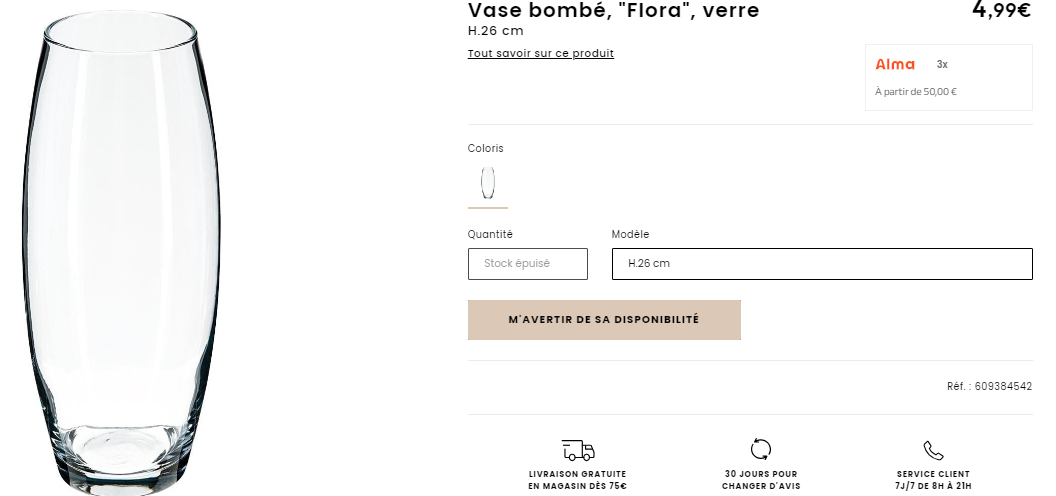Click the Alma logo
This screenshot has width=1056, height=496.
895,65
